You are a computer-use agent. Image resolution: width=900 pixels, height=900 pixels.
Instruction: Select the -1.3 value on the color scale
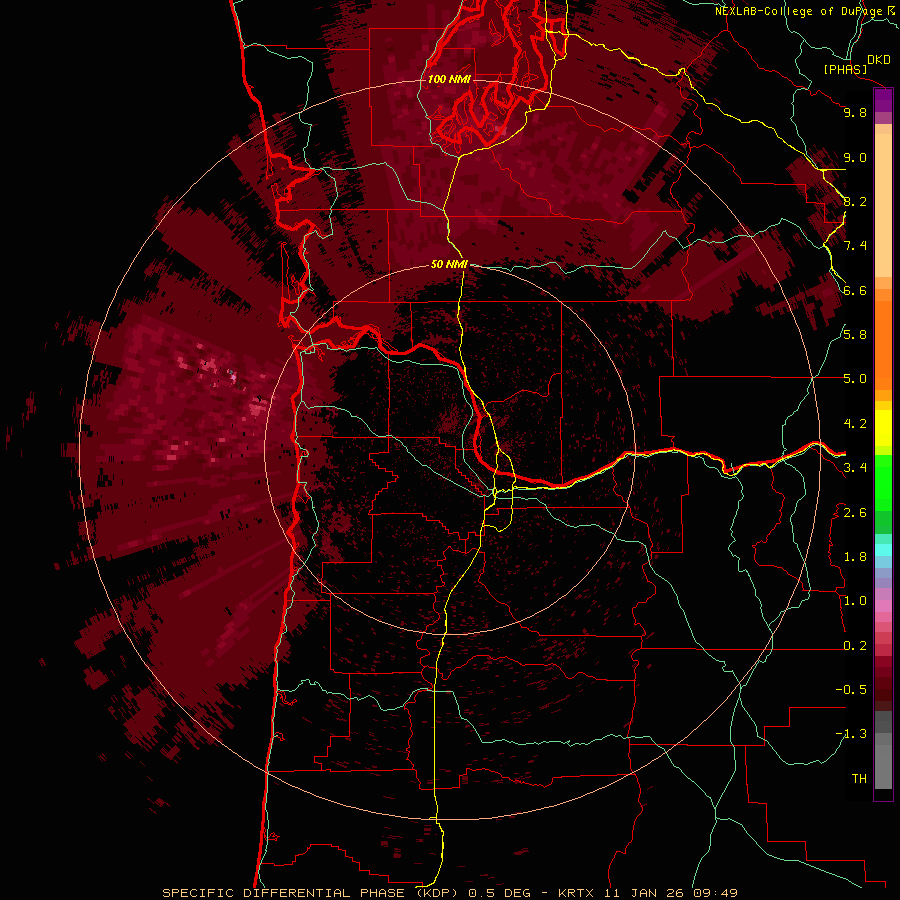[851, 734]
